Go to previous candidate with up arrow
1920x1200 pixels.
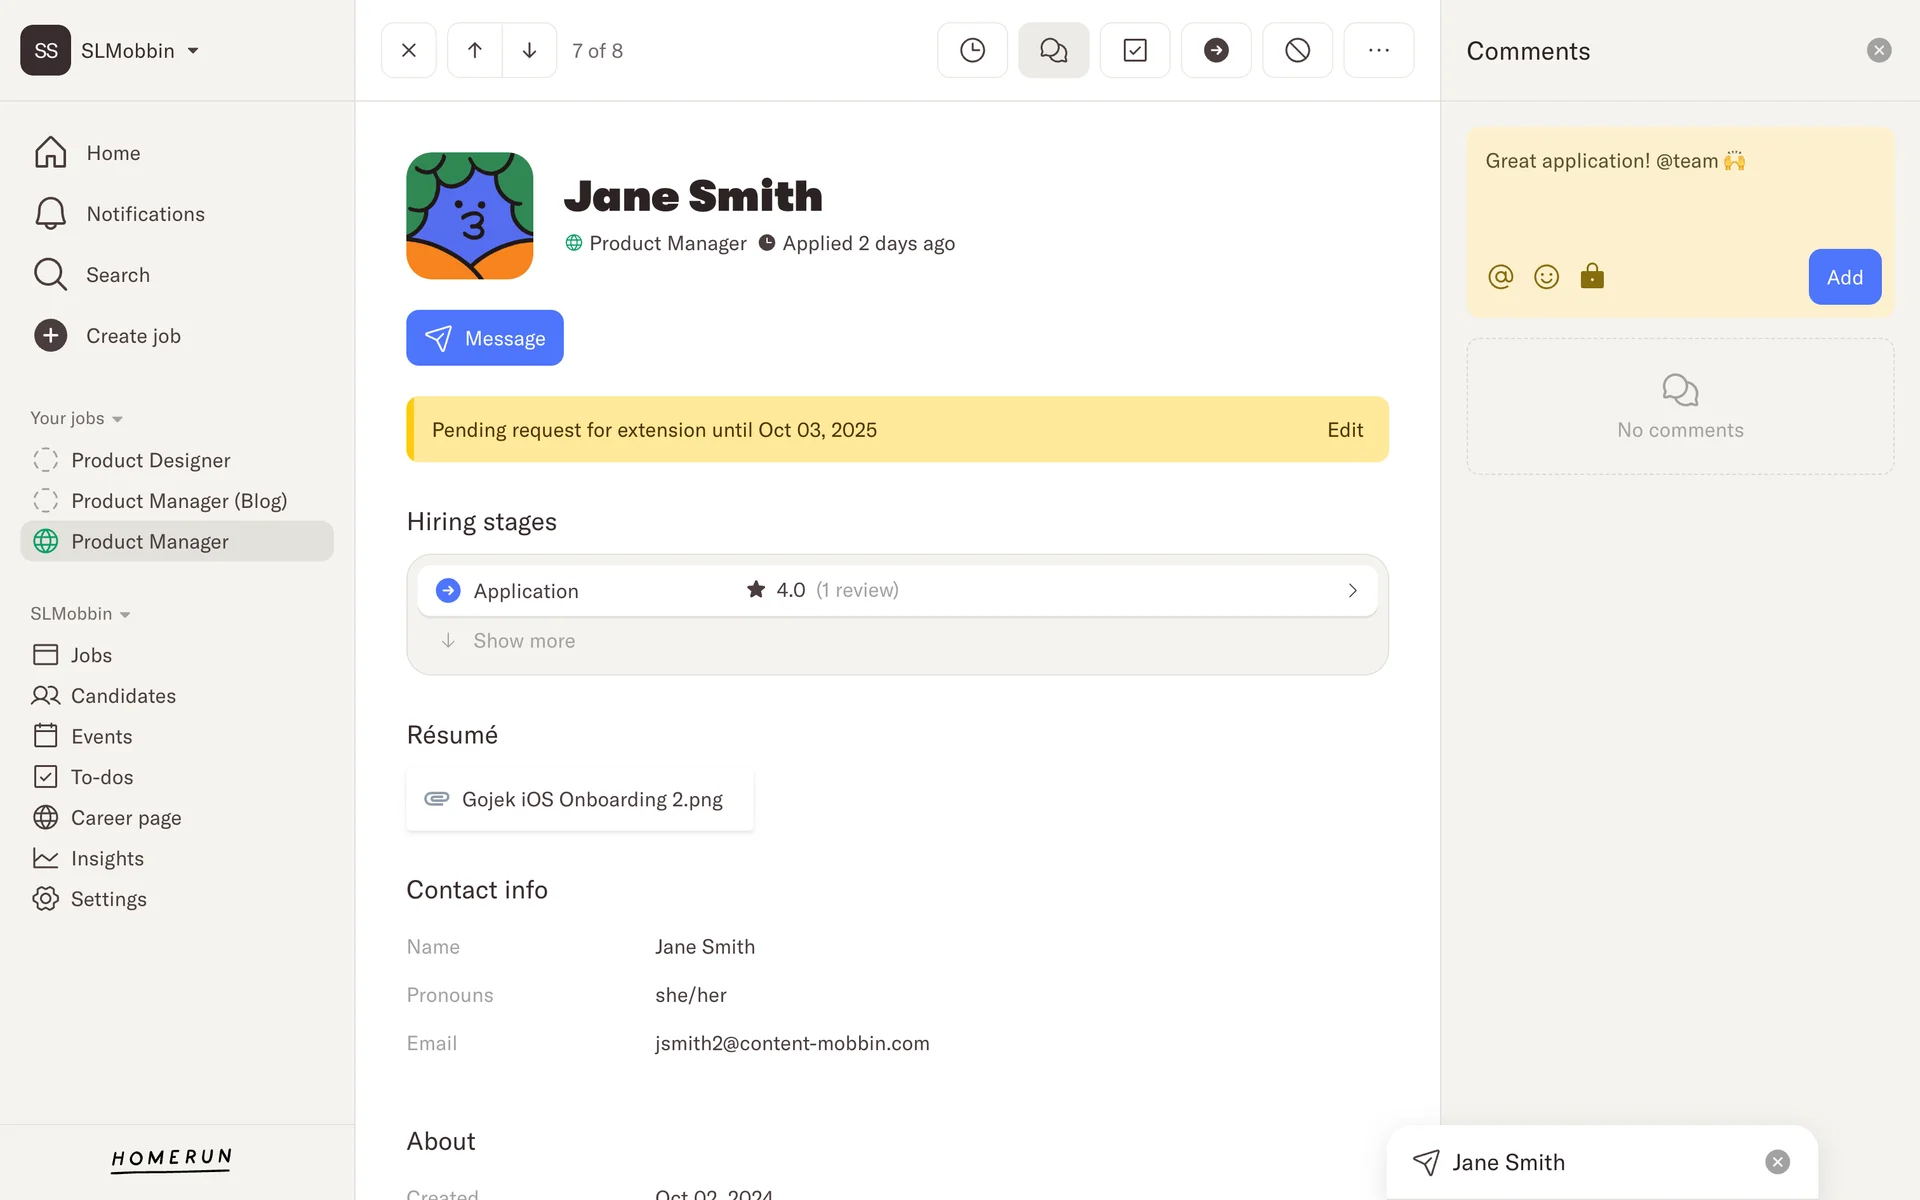tap(475, 50)
